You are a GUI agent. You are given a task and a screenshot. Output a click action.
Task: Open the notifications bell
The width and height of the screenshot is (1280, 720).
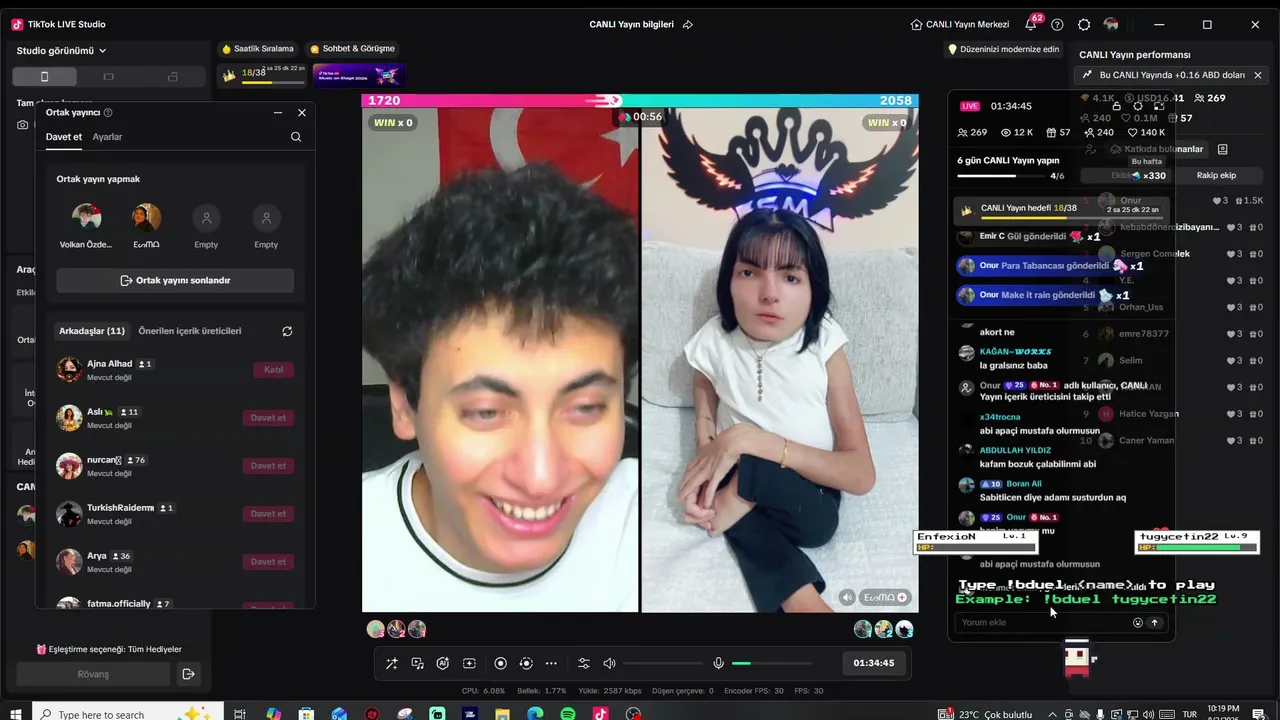1031,24
